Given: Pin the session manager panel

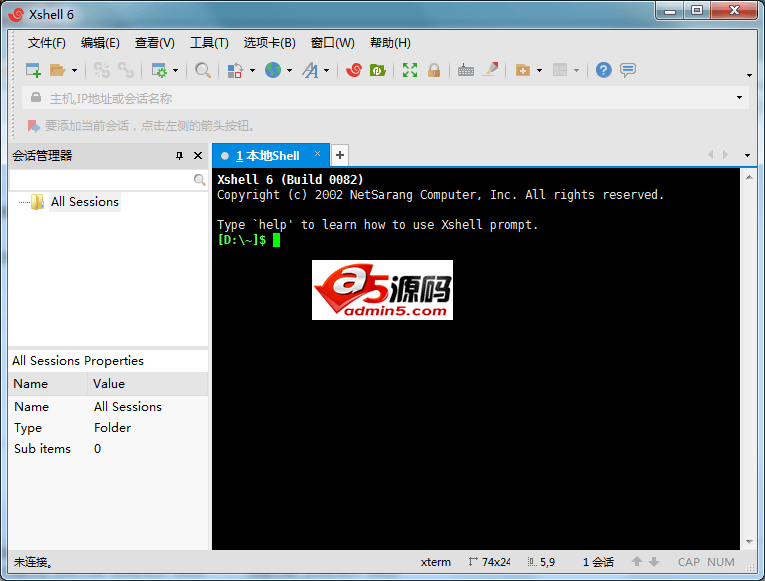Looking at the screenshot, I should [179, 156].
